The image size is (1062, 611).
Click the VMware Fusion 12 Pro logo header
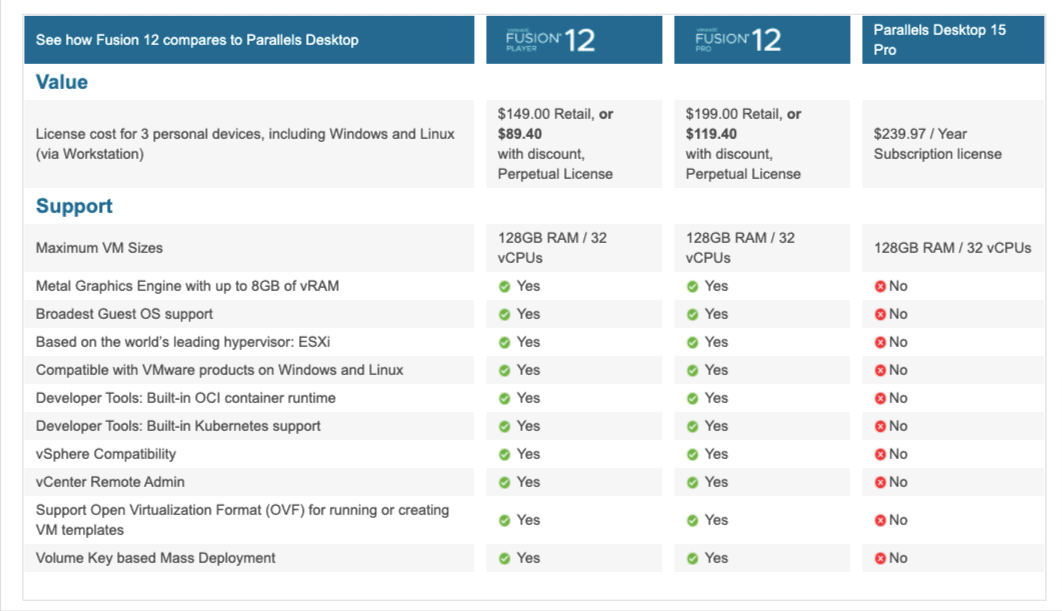pos(738,41)
